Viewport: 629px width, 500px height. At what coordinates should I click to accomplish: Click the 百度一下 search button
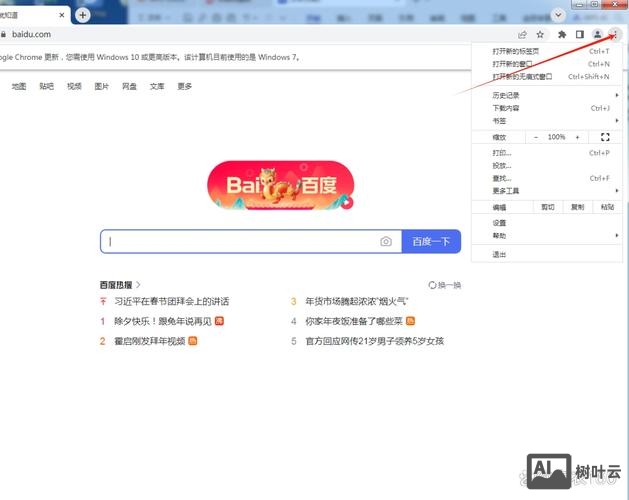(431, 242)
